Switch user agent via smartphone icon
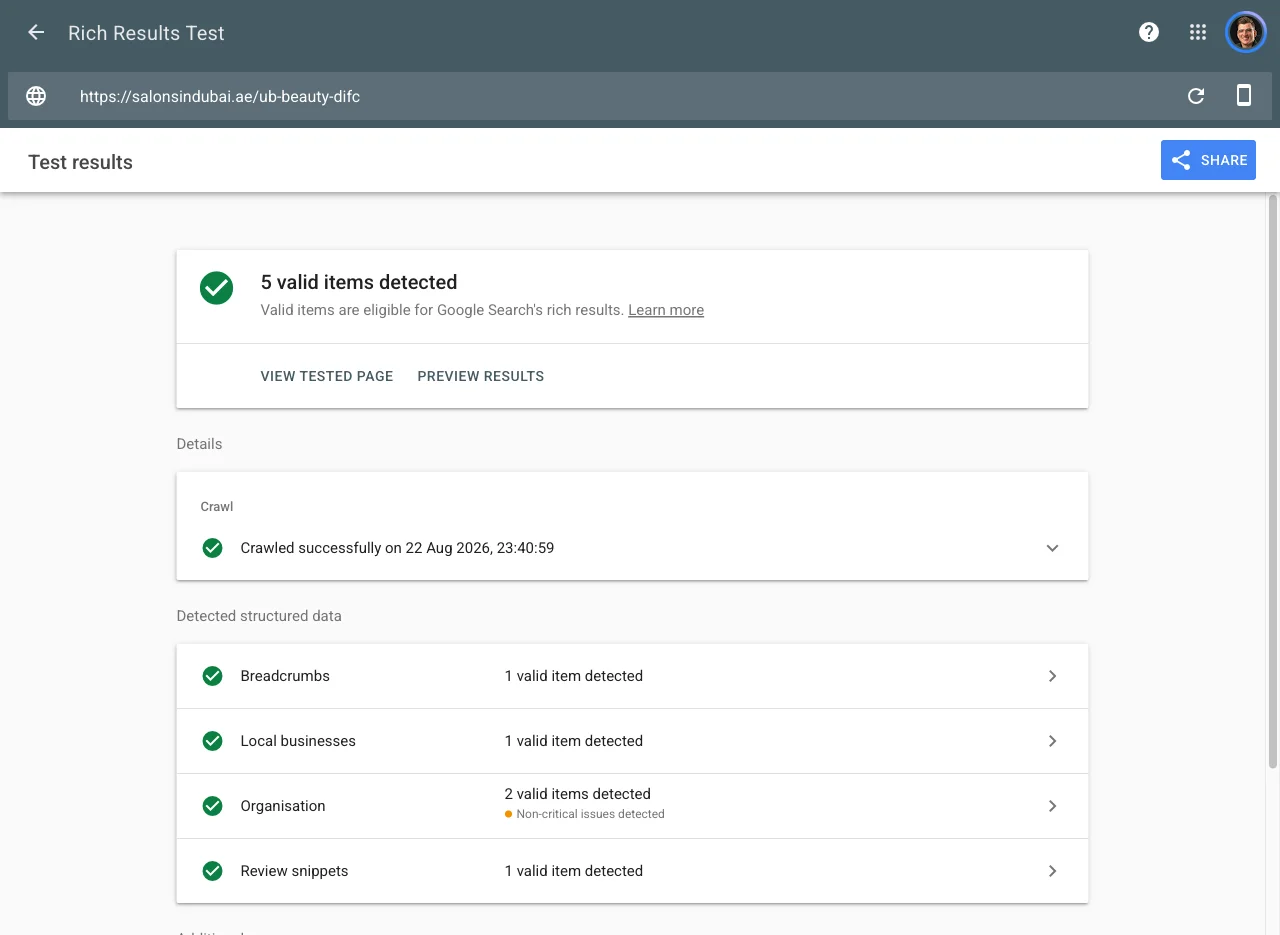Image resolution: width=1280 pixels, height=935 pixels. [x=1244, y=96]
